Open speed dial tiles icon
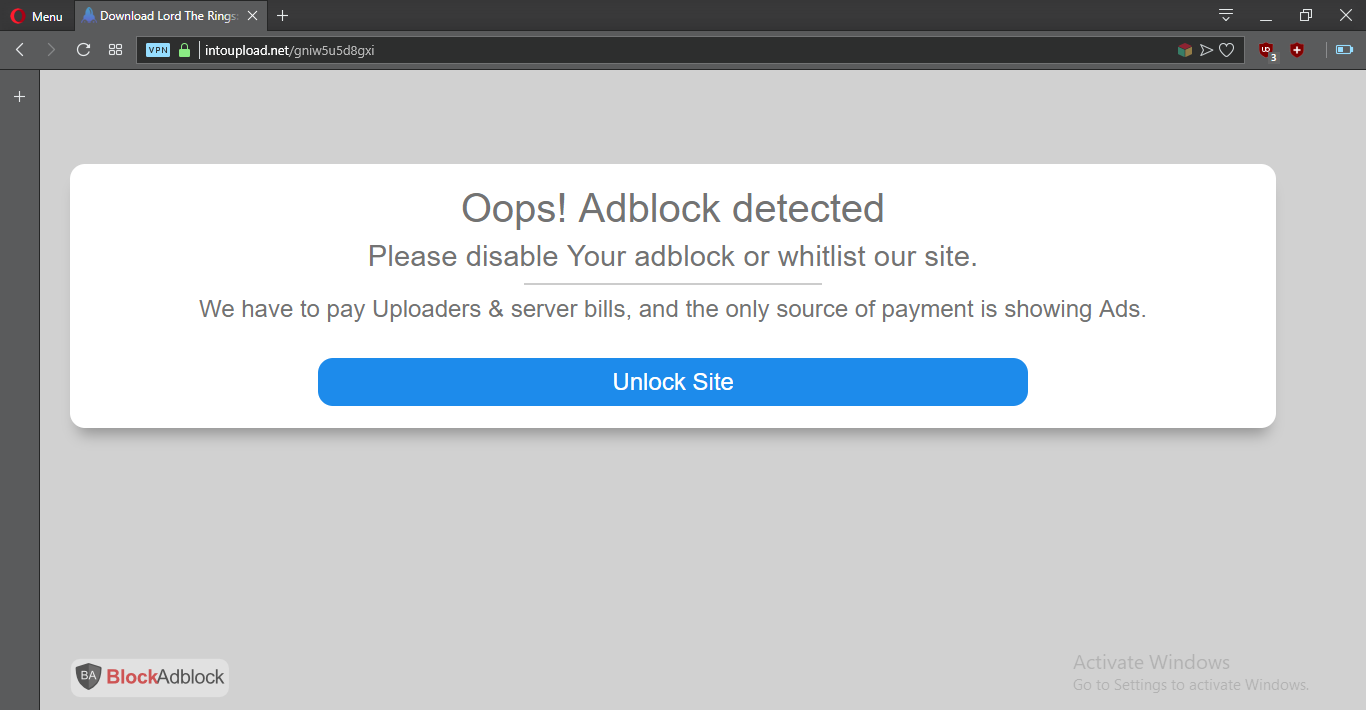 pos(115,49)
